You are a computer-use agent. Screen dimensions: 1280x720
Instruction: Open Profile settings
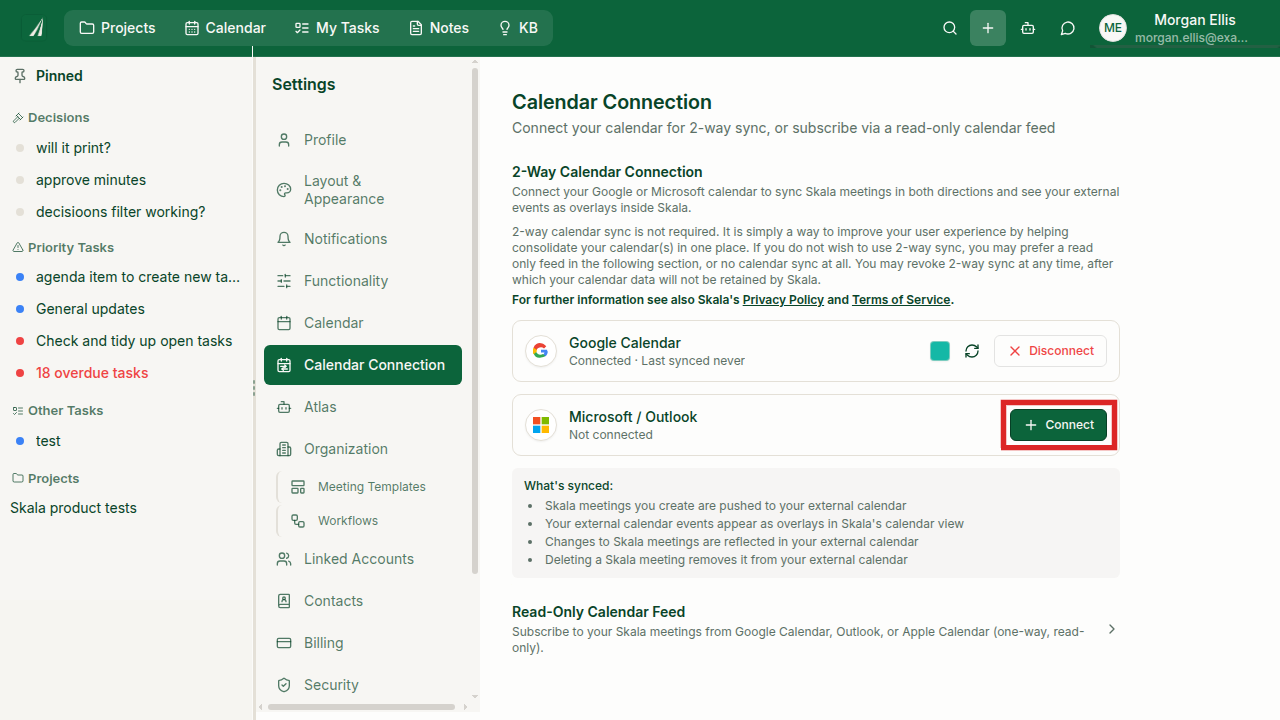pos(363,140)
